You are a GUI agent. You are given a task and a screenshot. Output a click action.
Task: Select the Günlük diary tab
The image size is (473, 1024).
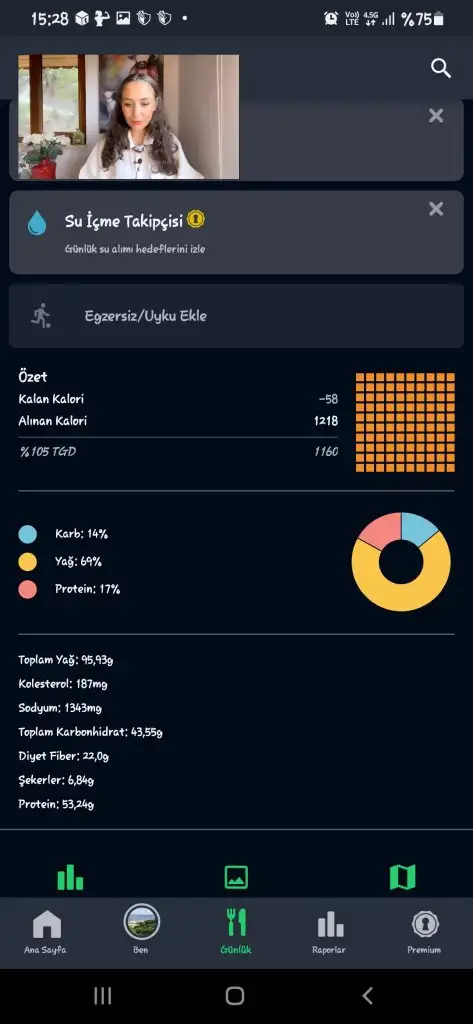236,931
